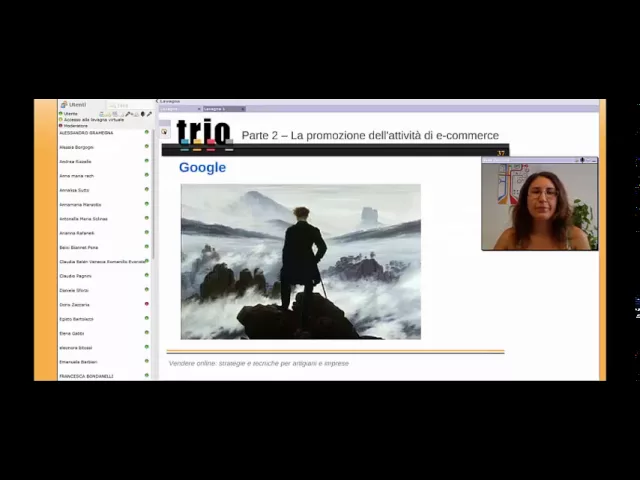Click the wanderer painting on the slide

coord(301,262)
